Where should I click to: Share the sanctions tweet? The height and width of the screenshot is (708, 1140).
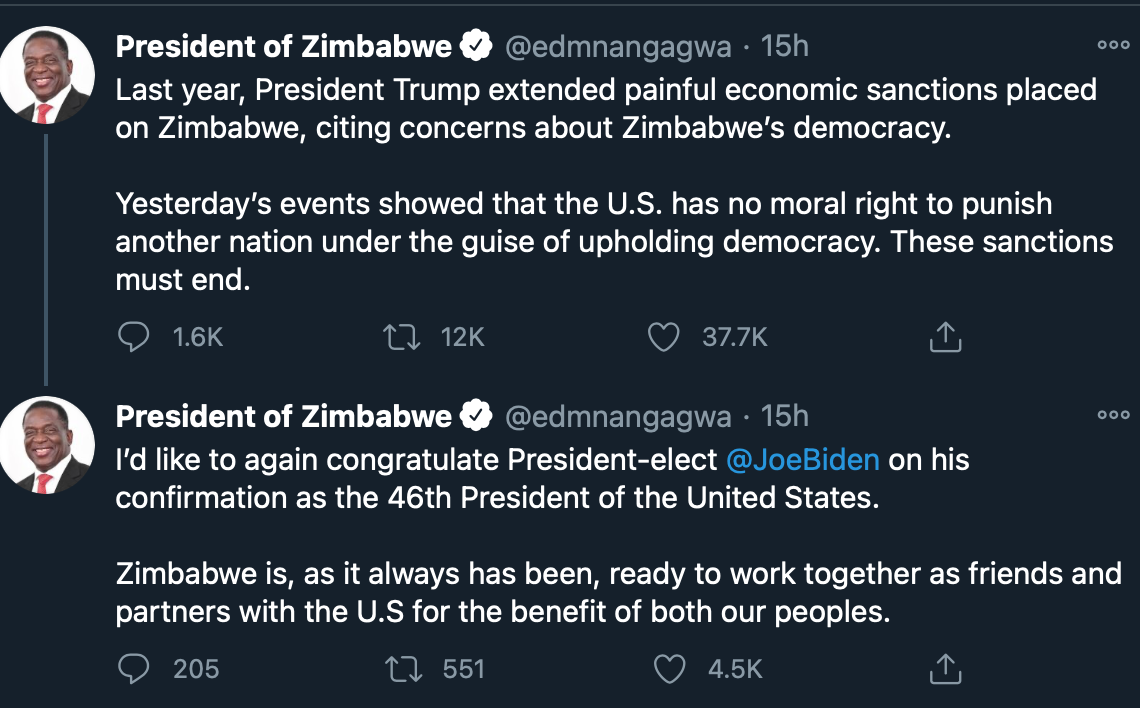click(x=945, y=338)
